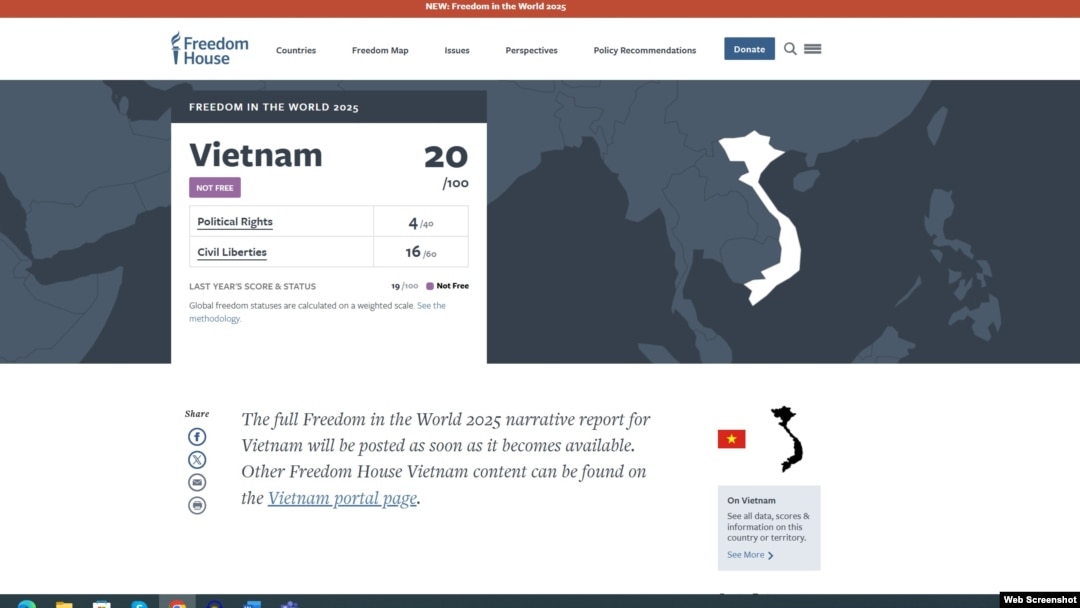Click the black Vietnam map silhouette
Image resolution: width=1080 pixels, height=608 pixels.
(787, 439)
